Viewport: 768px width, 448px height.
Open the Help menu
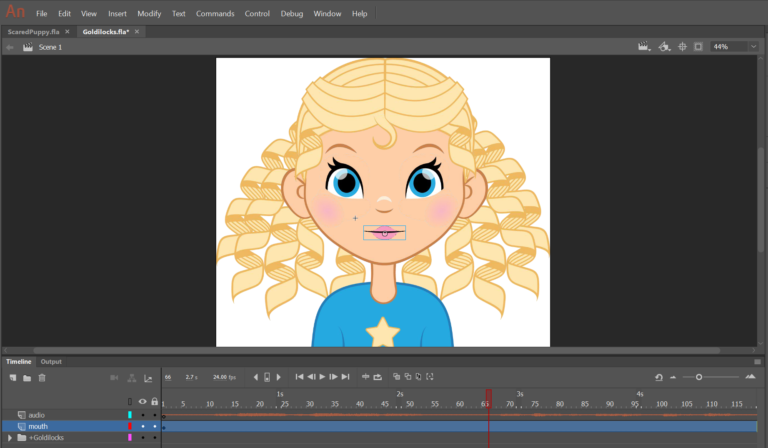[360, 14]
